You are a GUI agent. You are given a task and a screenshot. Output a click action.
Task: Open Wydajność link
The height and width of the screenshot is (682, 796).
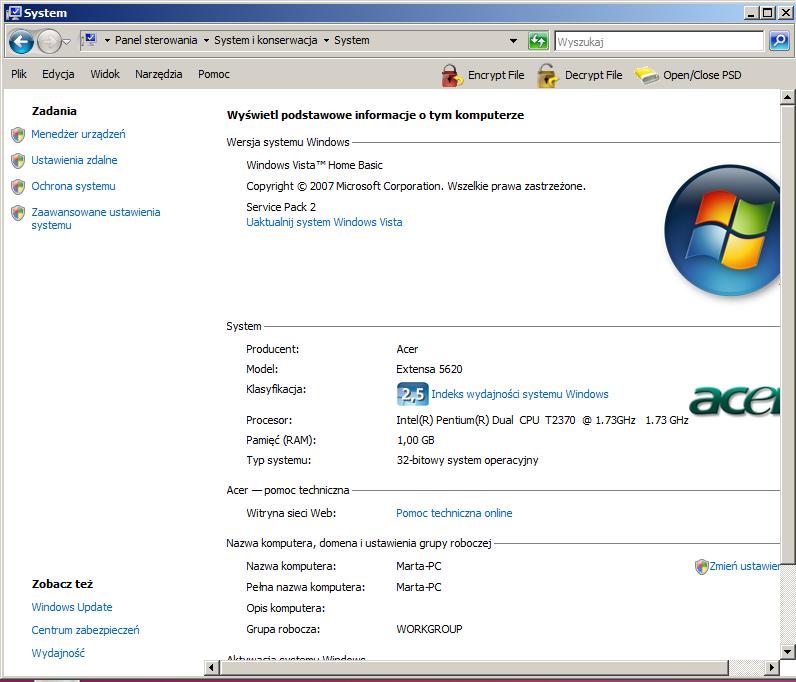(58, 653)
